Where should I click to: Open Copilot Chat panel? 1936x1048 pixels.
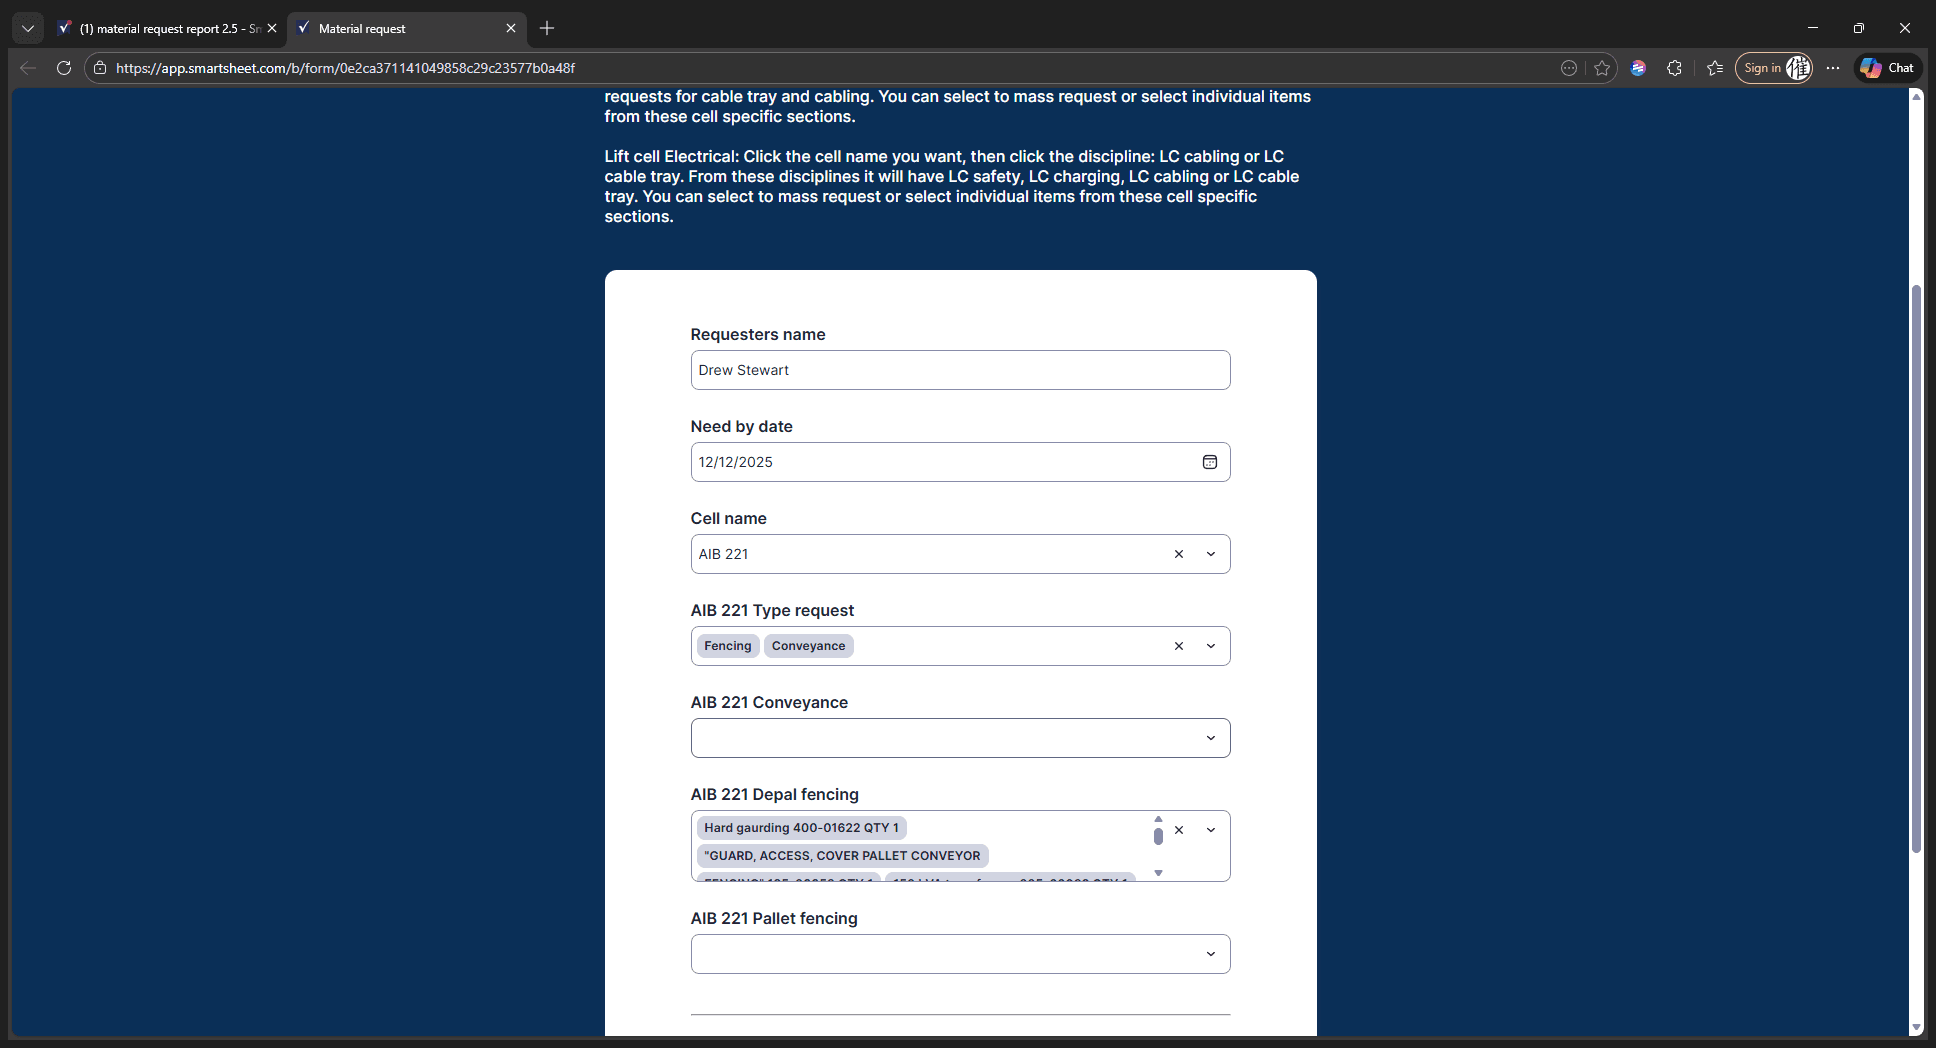pyautogui.click(x=1888, y=68)
